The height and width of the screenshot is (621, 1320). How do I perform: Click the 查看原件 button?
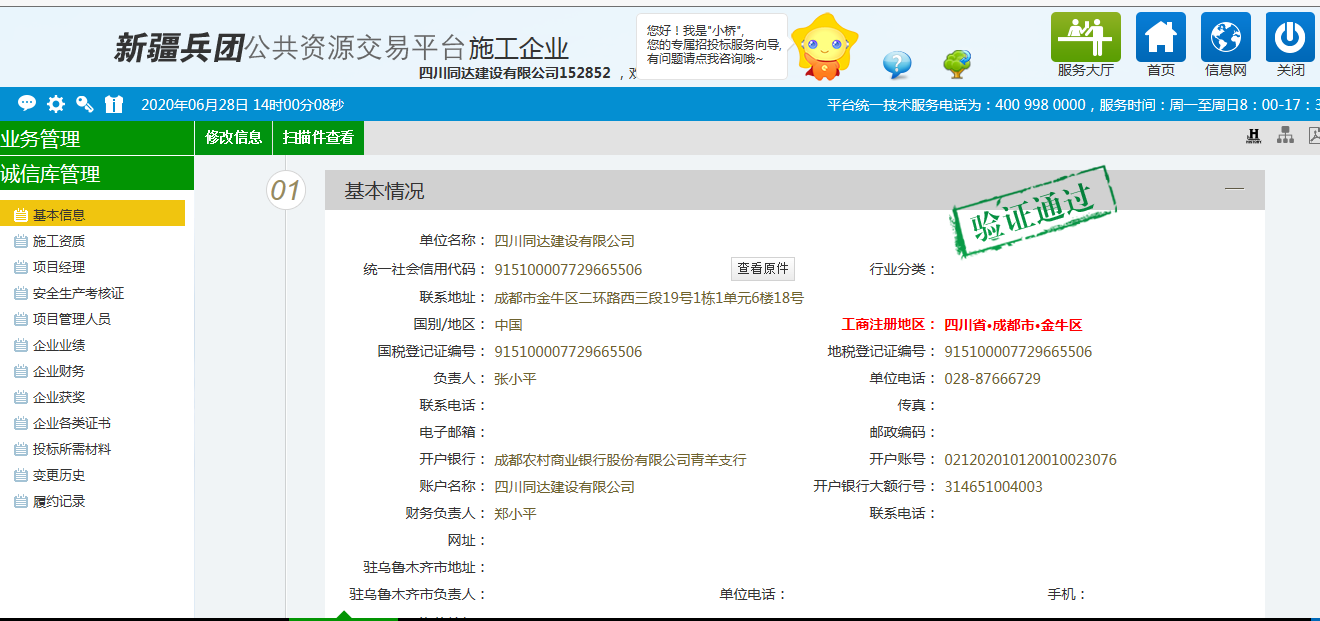761,268
